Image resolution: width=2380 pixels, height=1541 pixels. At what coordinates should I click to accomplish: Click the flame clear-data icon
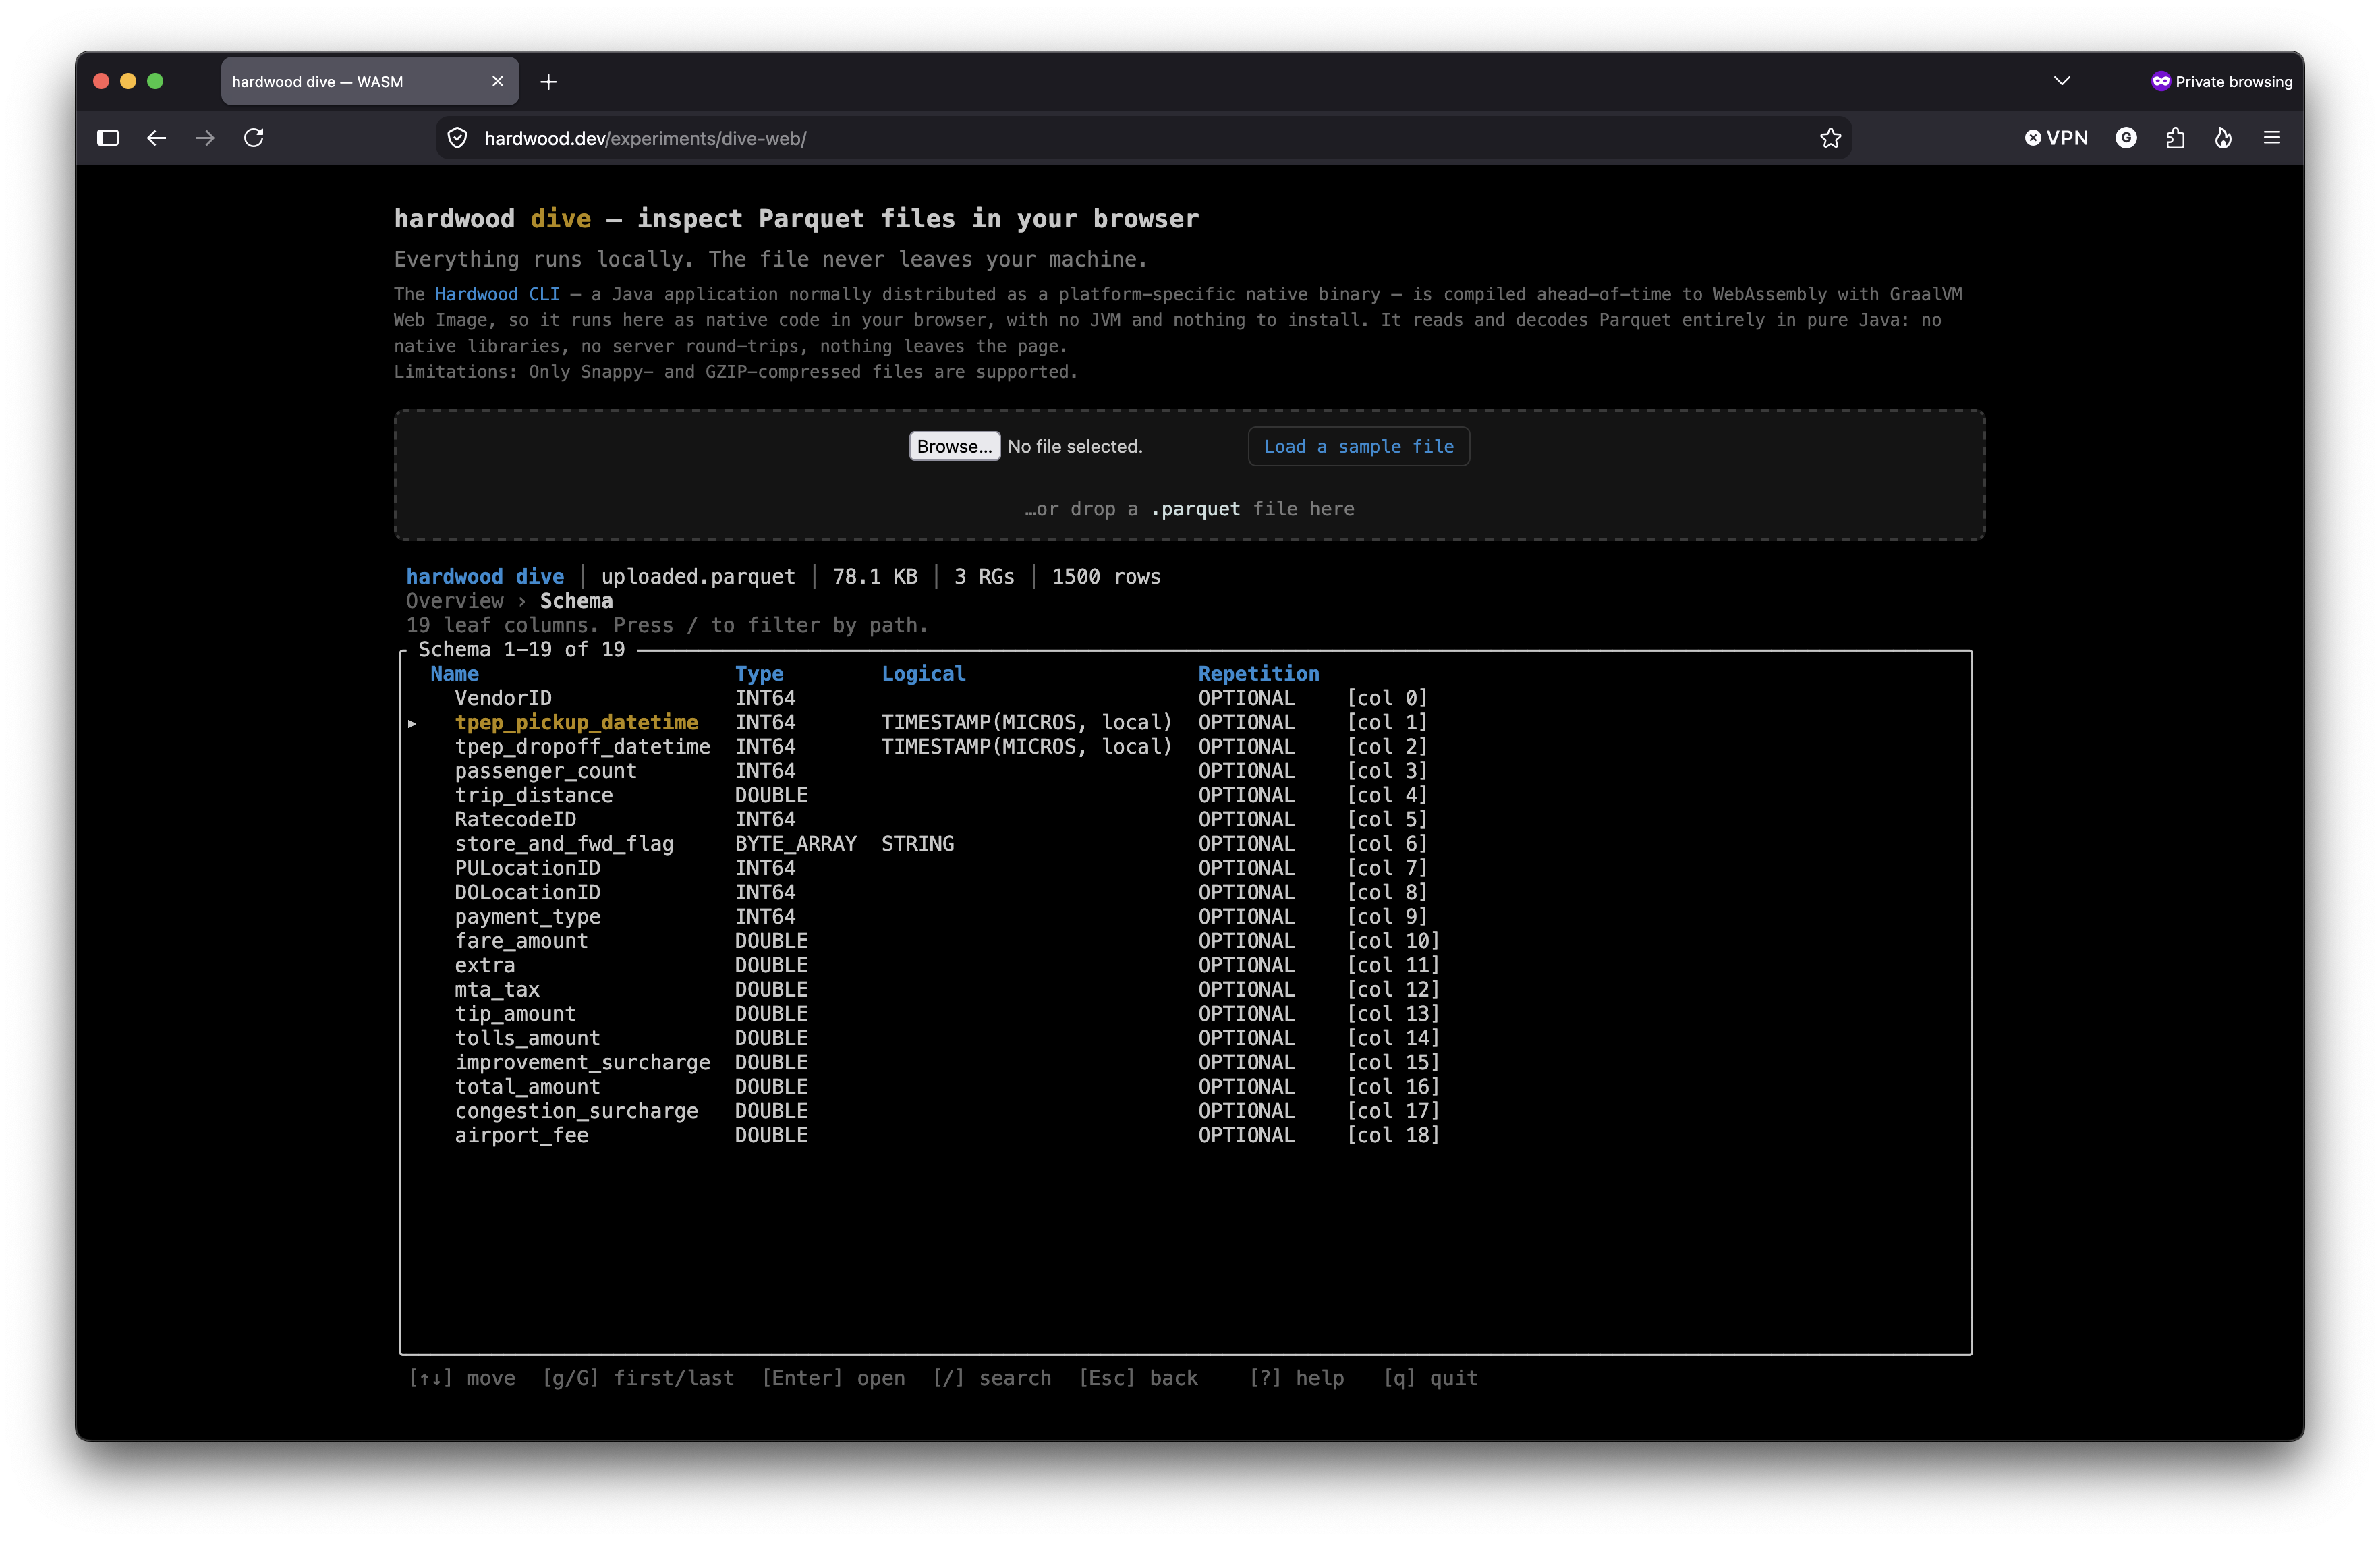coord(2223,138)
